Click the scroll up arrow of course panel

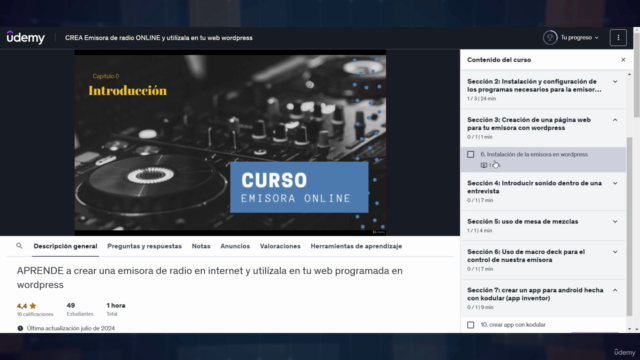[629, 74]
